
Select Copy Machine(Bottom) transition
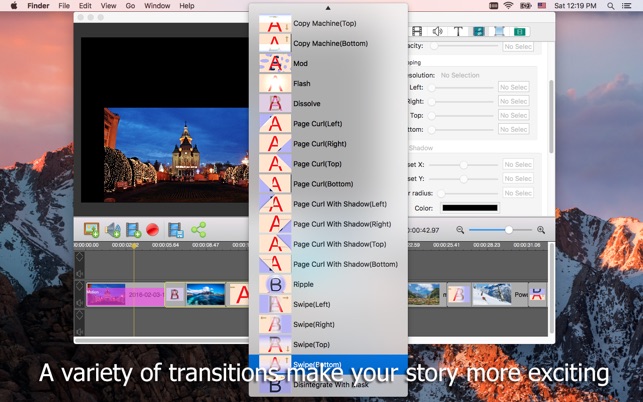click(x=328, y=43)
